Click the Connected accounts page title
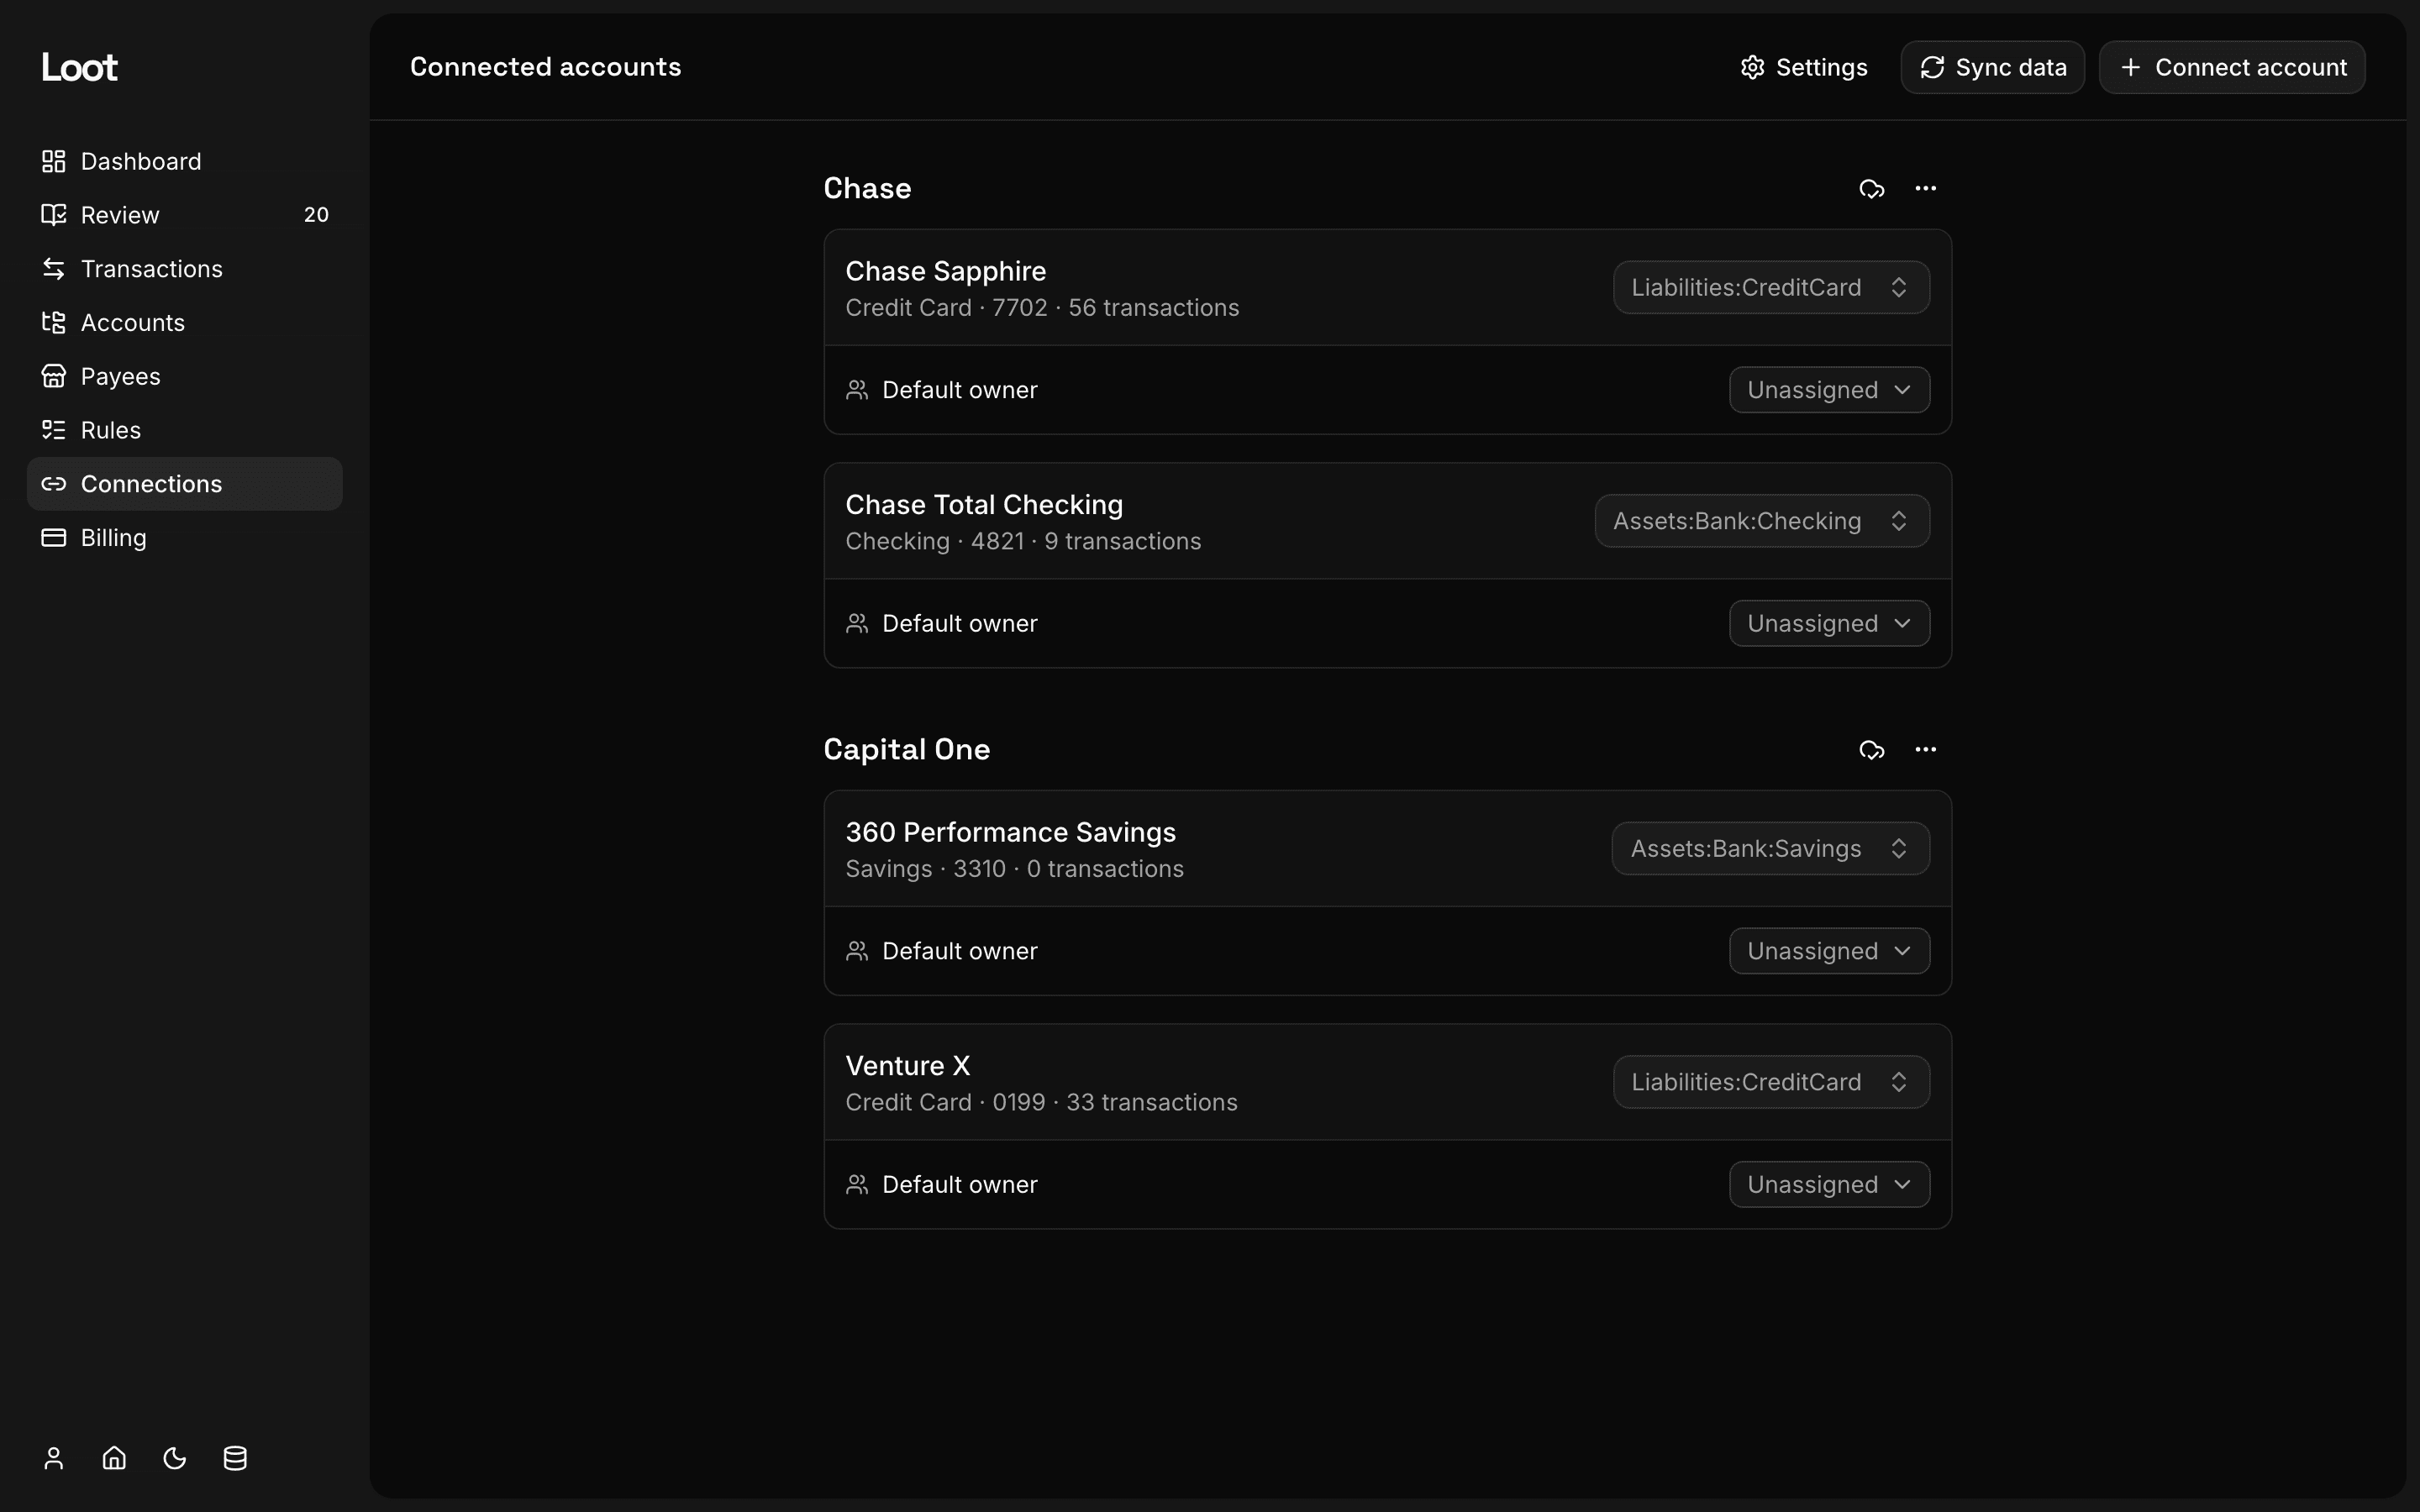2420x1512 pixels. click(545, 67)
